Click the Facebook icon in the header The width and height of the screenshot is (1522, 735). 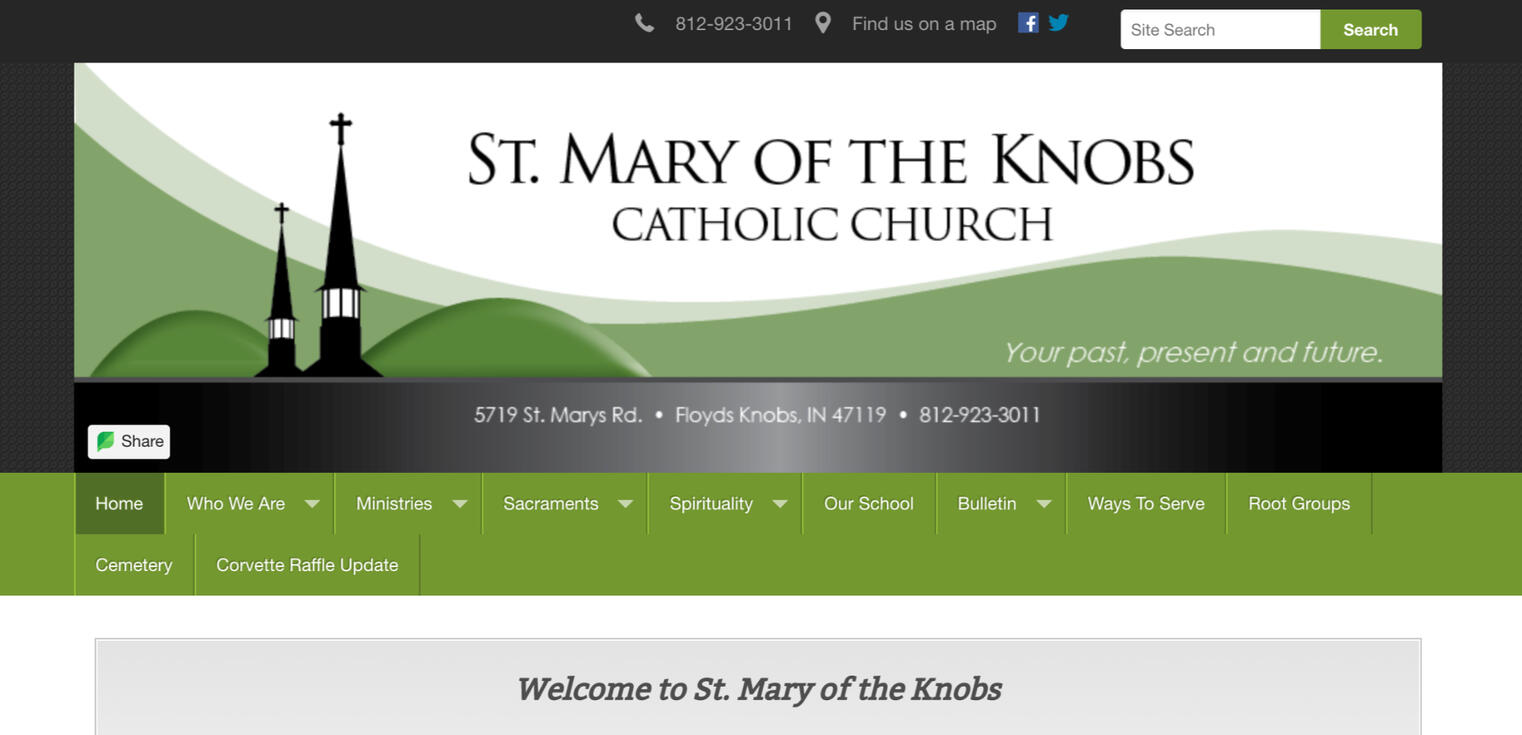[x=1028, y=22]
